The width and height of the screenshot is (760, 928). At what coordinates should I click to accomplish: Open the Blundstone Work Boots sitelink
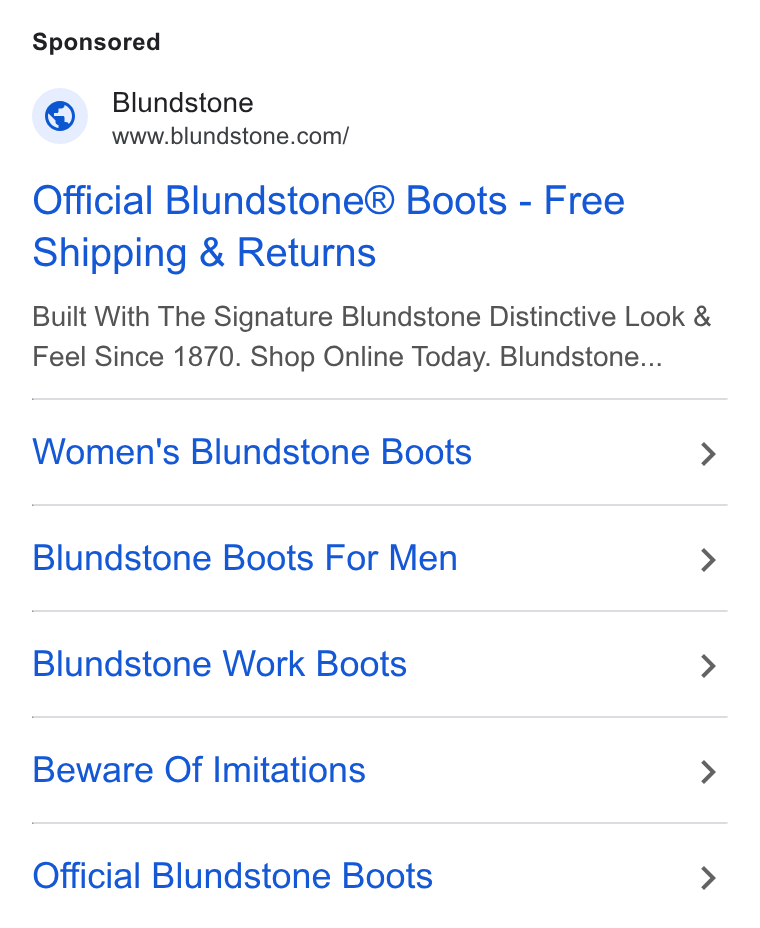coord(219,664)
